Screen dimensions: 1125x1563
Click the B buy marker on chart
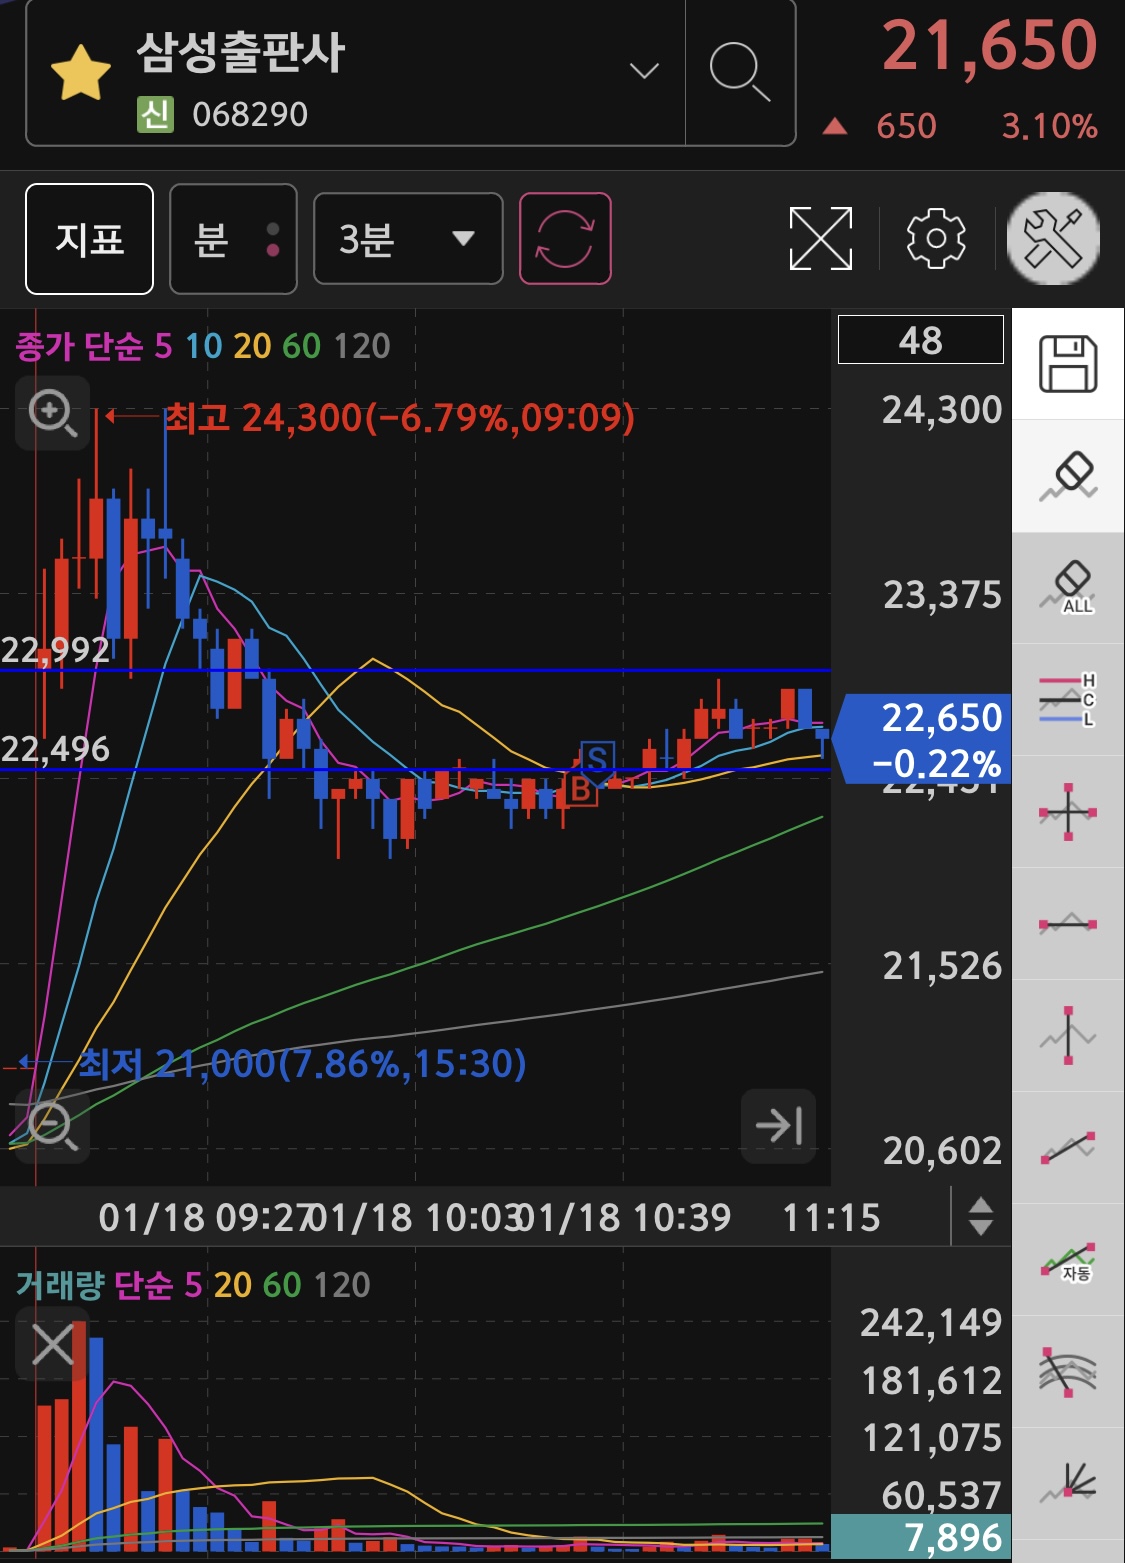(x=580, y=790)
